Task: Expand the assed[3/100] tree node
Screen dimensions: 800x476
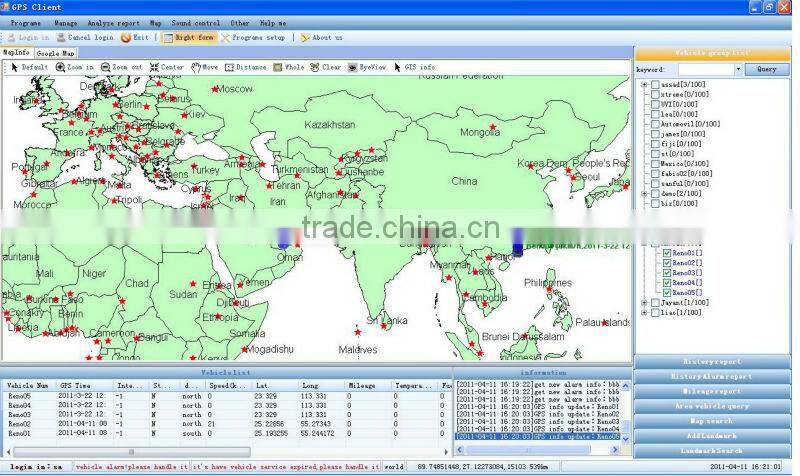Action: 644,85
